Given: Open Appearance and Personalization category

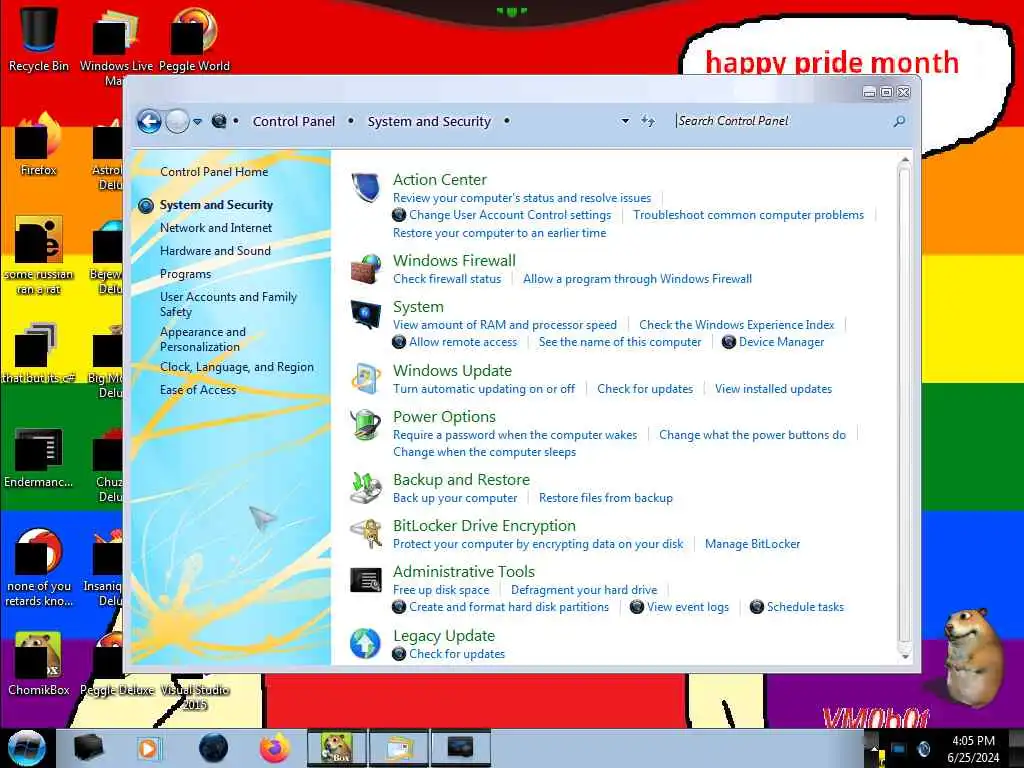Looking at the screenshot, I should coord(203,340).
